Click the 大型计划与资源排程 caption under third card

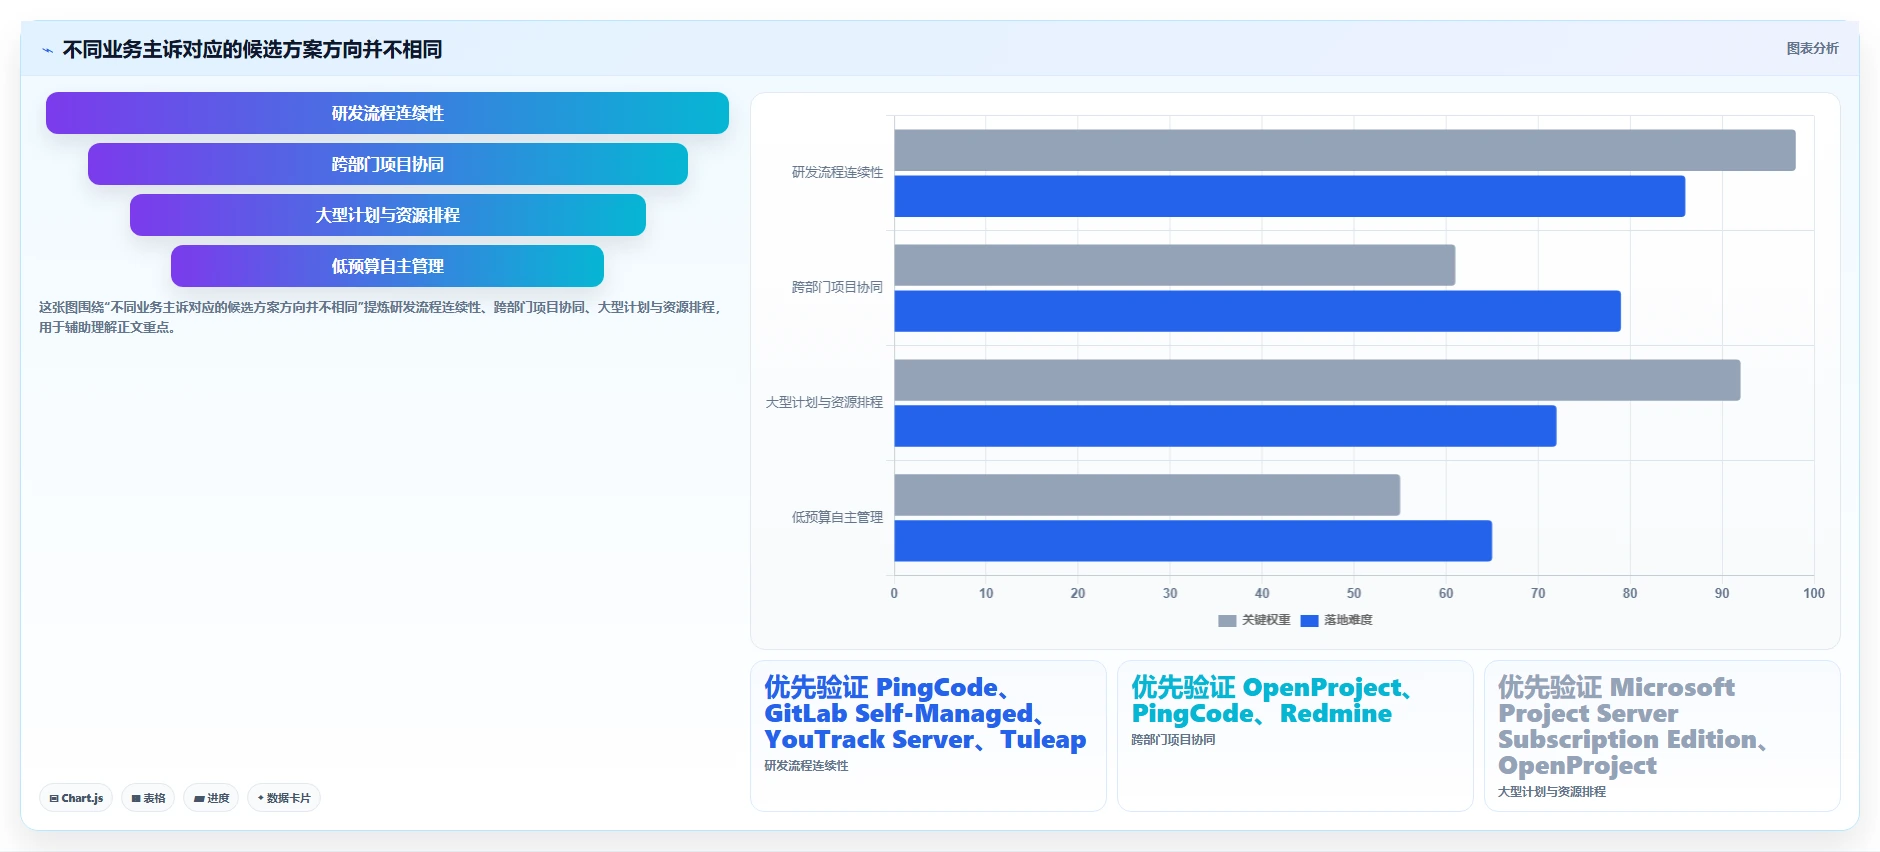1551,792
